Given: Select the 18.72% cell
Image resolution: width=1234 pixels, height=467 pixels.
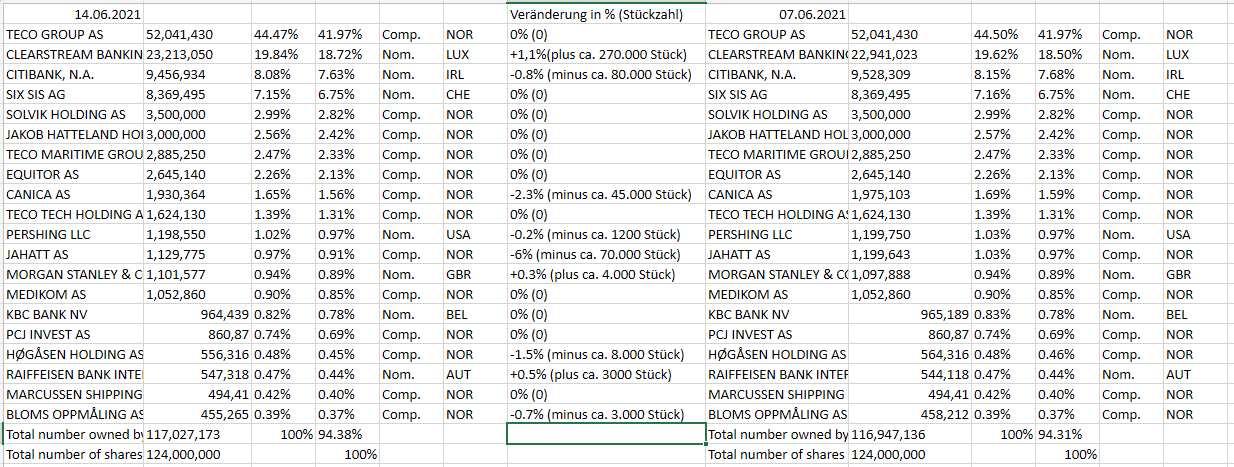Looking at the screenshot, I should click(347, 54).
